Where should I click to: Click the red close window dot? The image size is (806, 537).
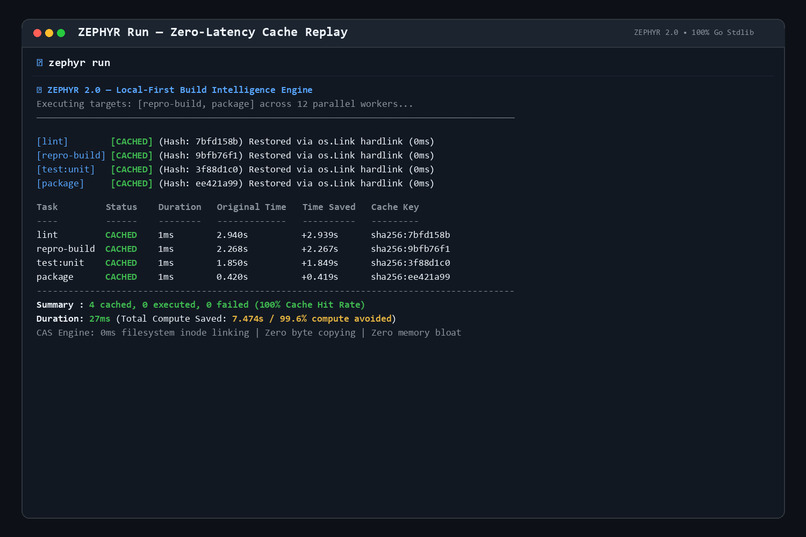tap(37, 33)
